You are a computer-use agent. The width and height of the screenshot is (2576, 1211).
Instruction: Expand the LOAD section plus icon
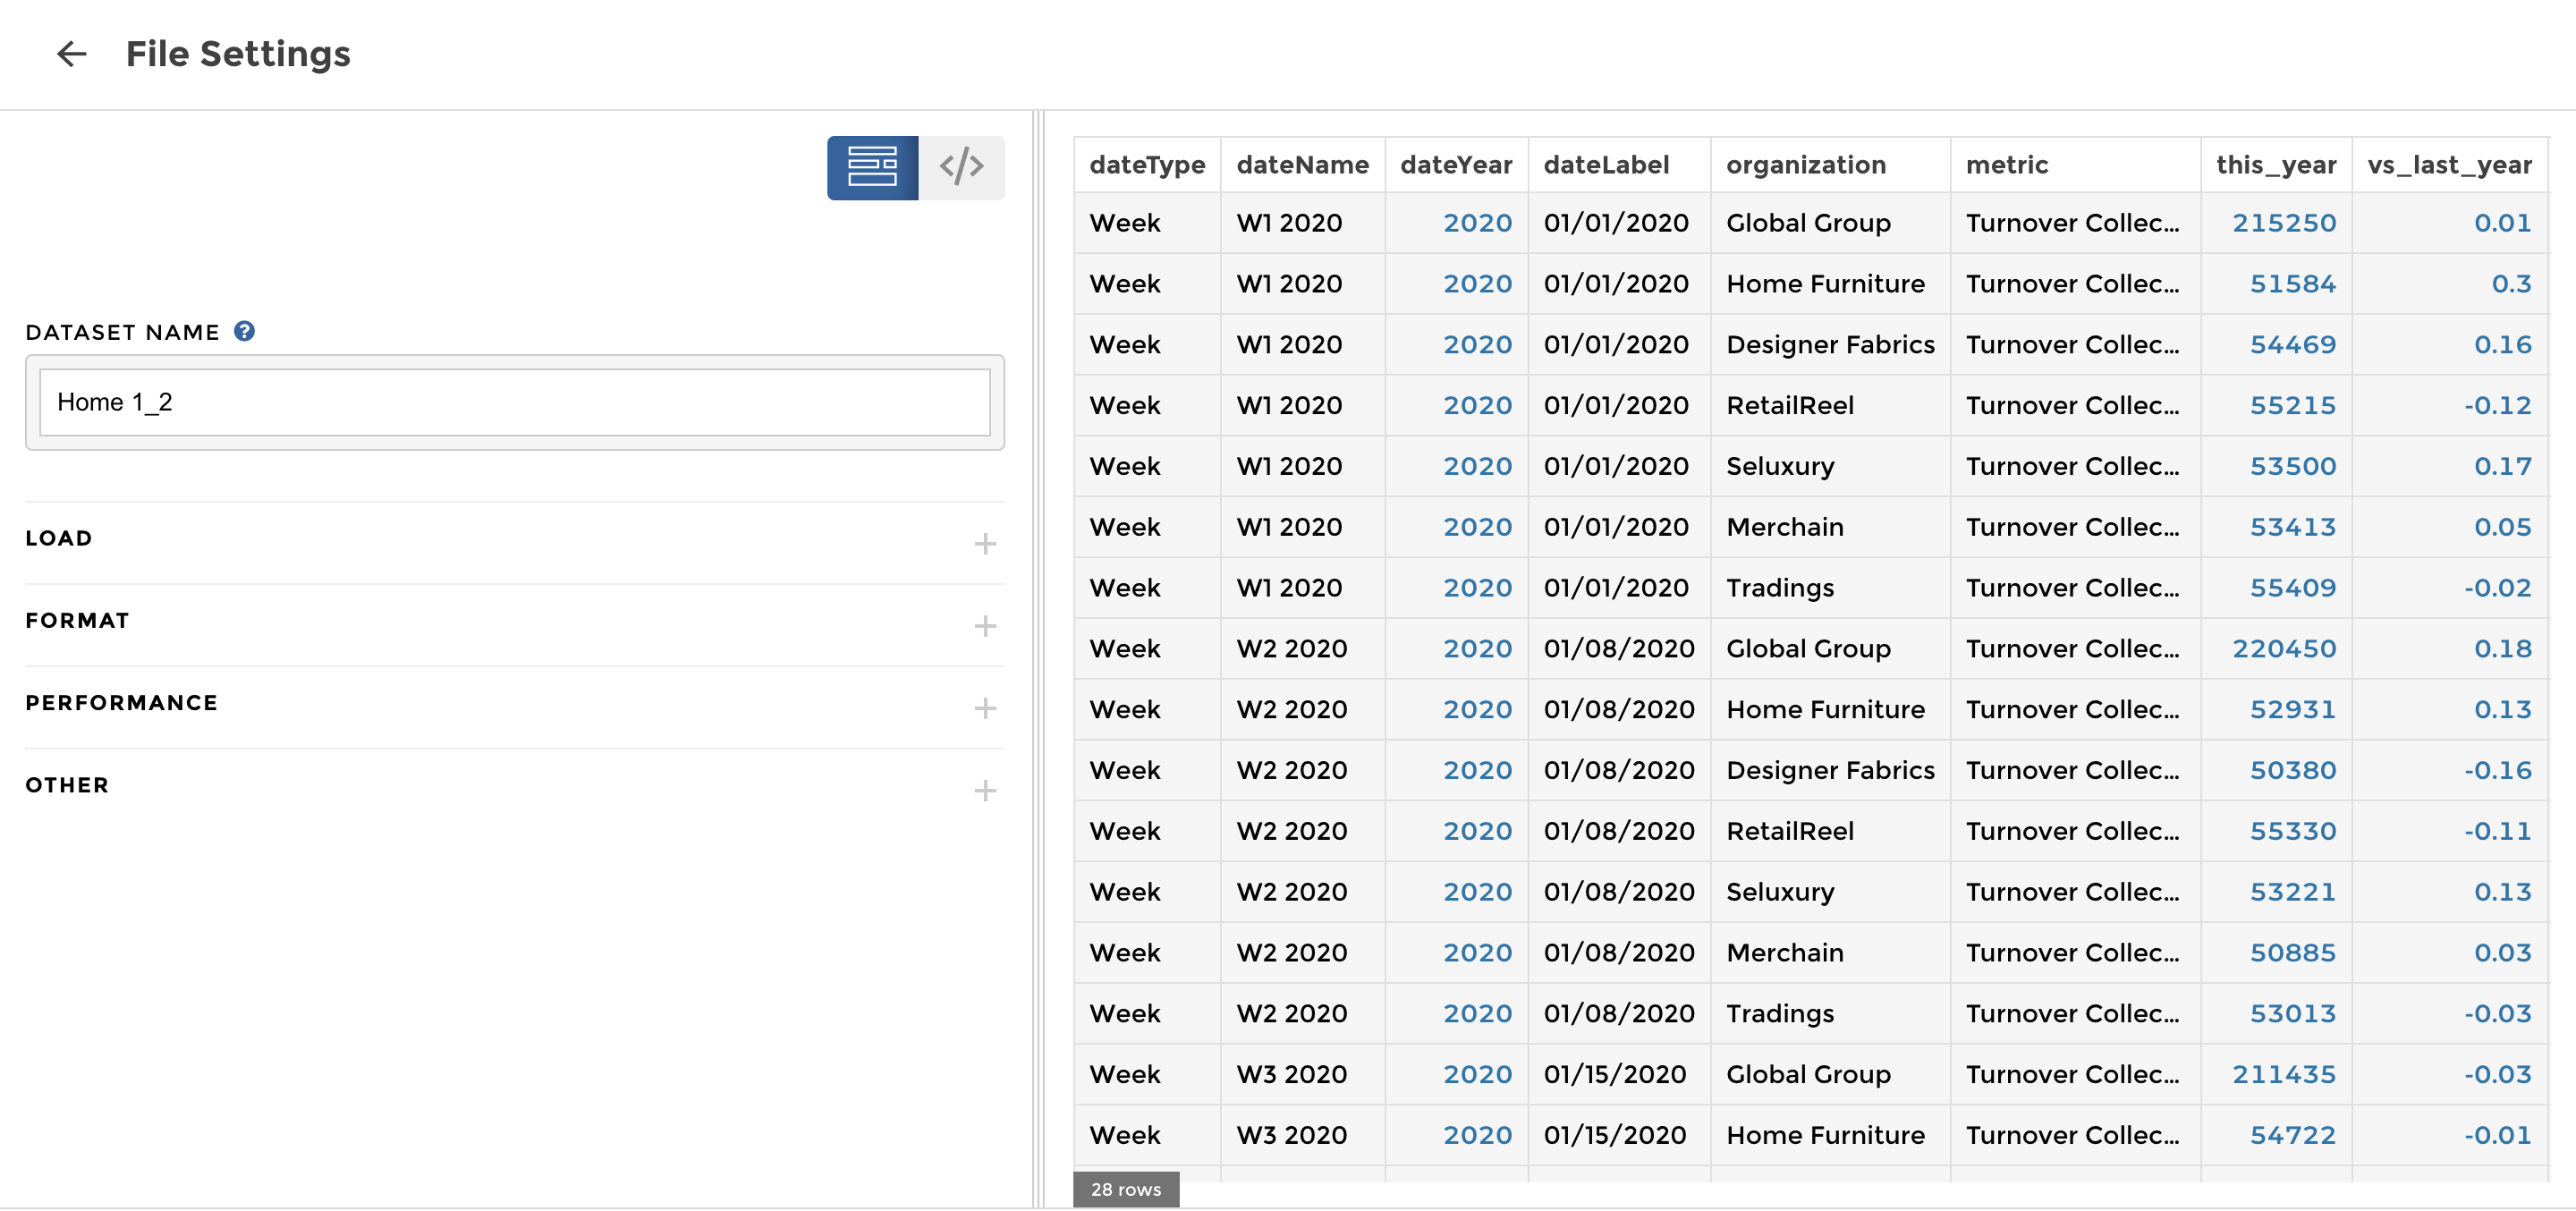pyautogui.click(x=985, y=543)
